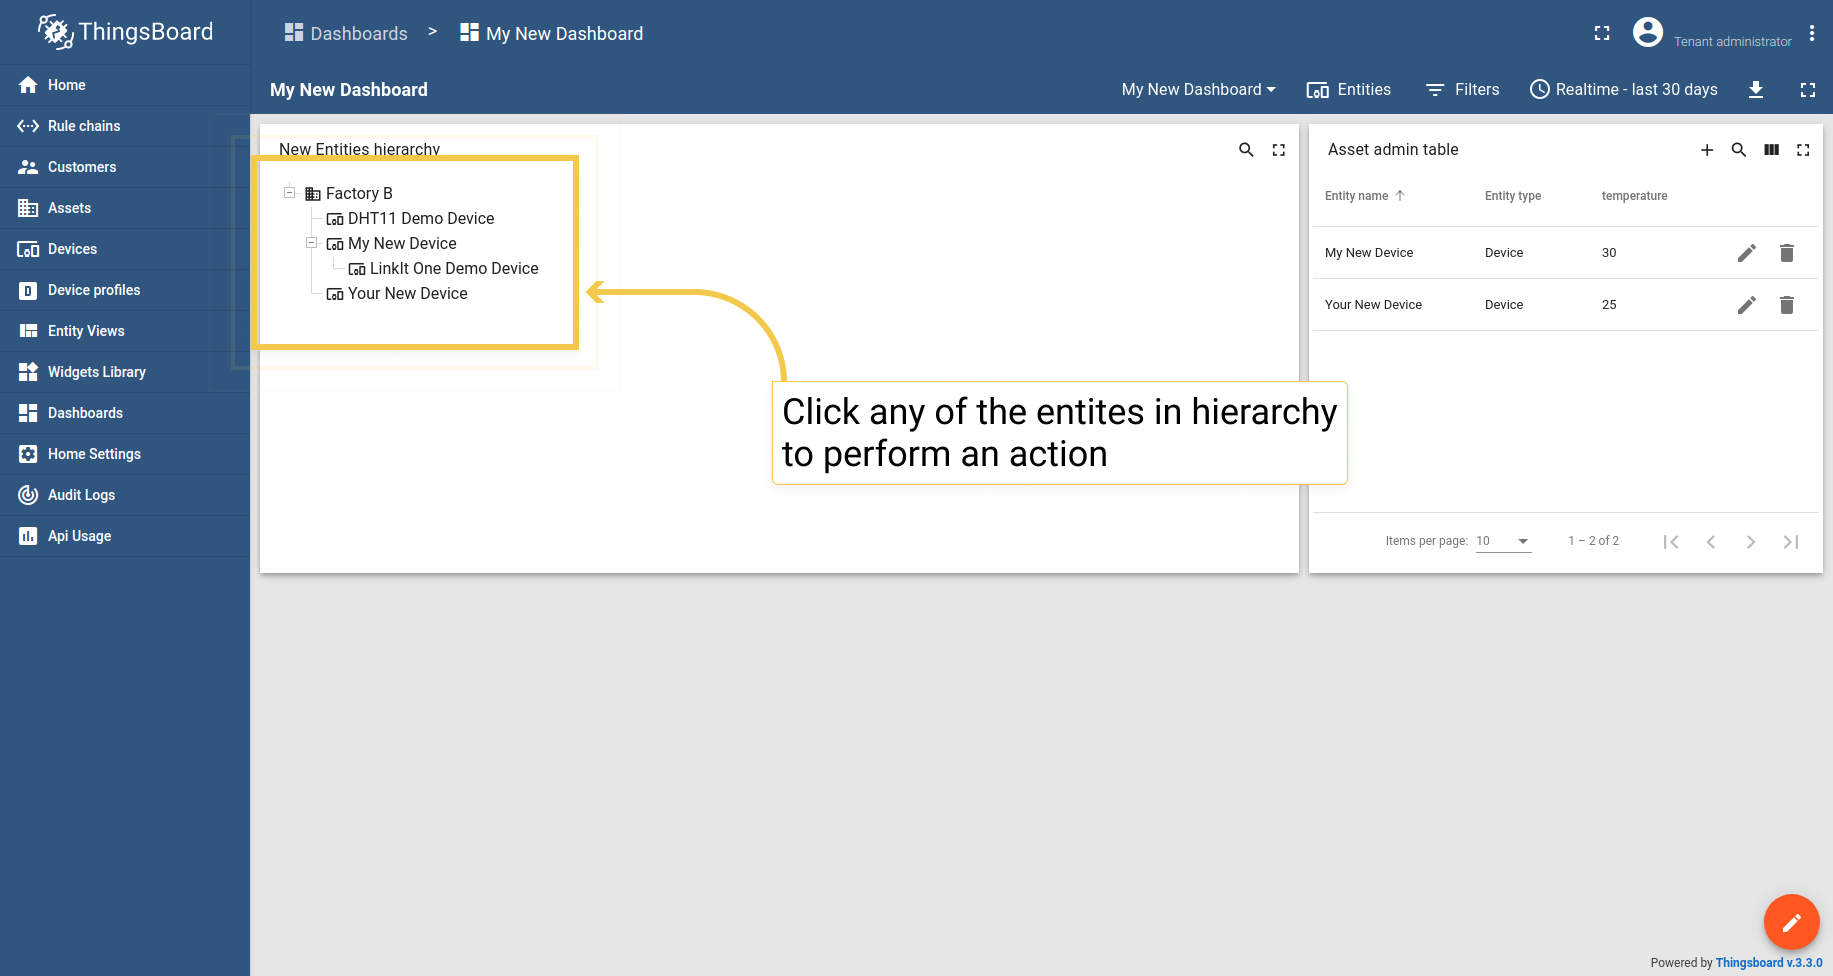Expand Entities hierarchy widget fullscreen

pos(1279,150)
